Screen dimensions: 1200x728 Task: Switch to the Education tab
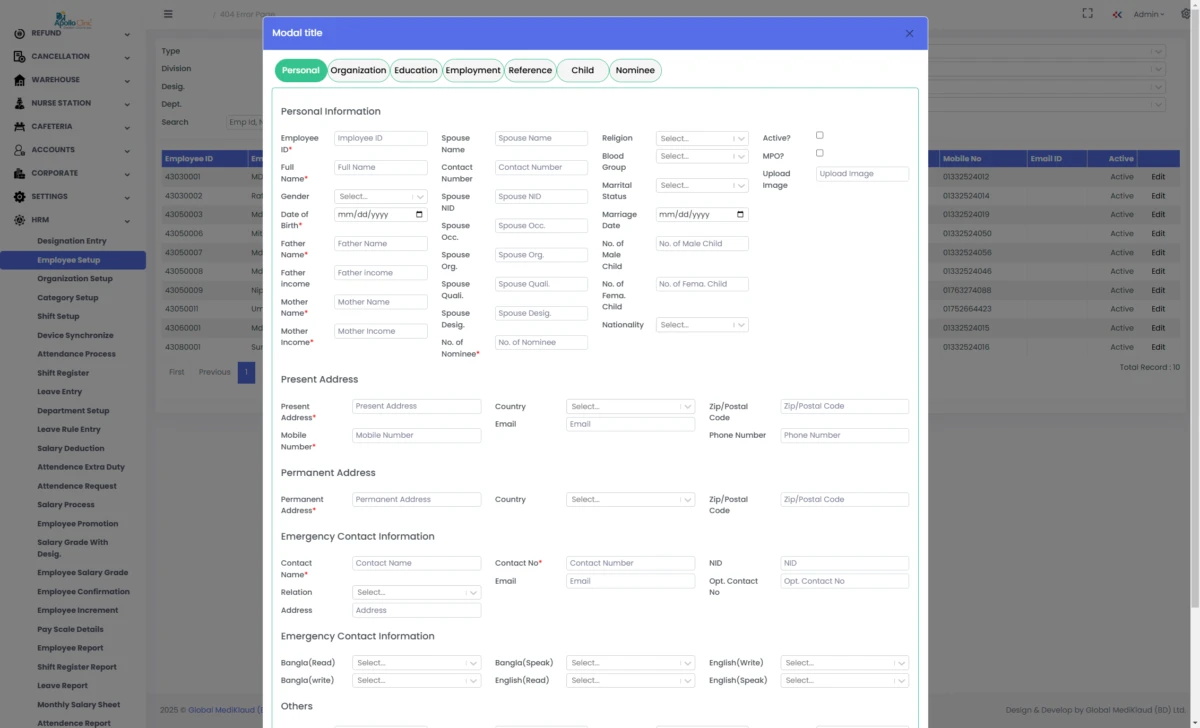tap(416, 70)
